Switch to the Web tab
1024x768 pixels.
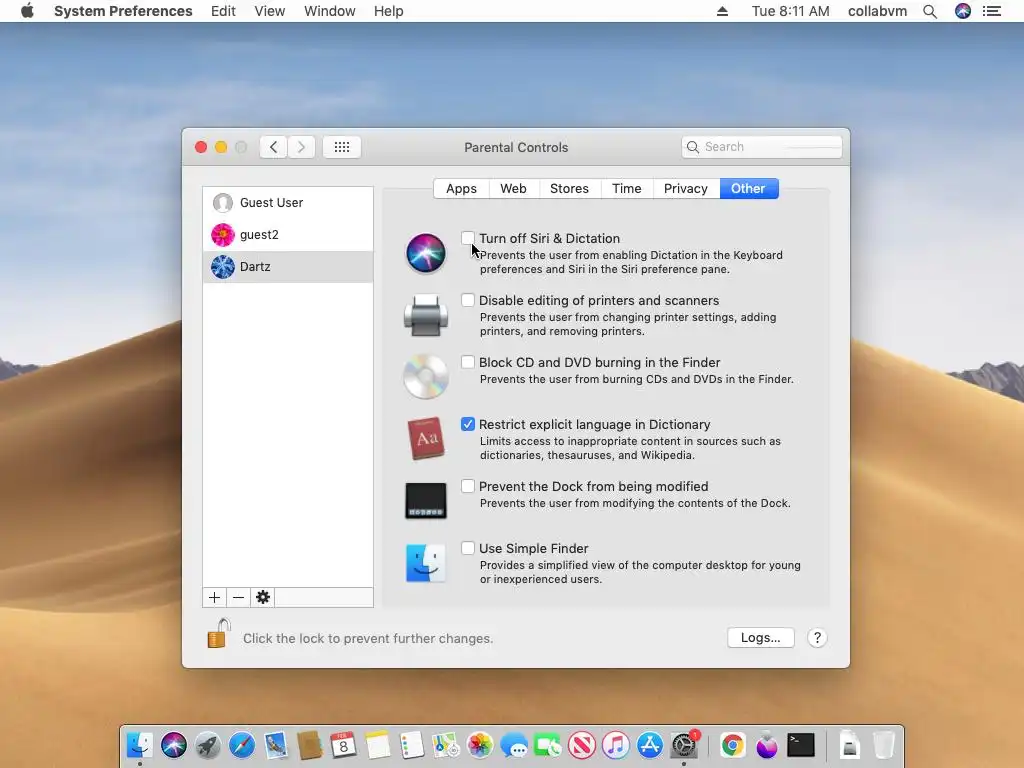(x=513, y=189)
